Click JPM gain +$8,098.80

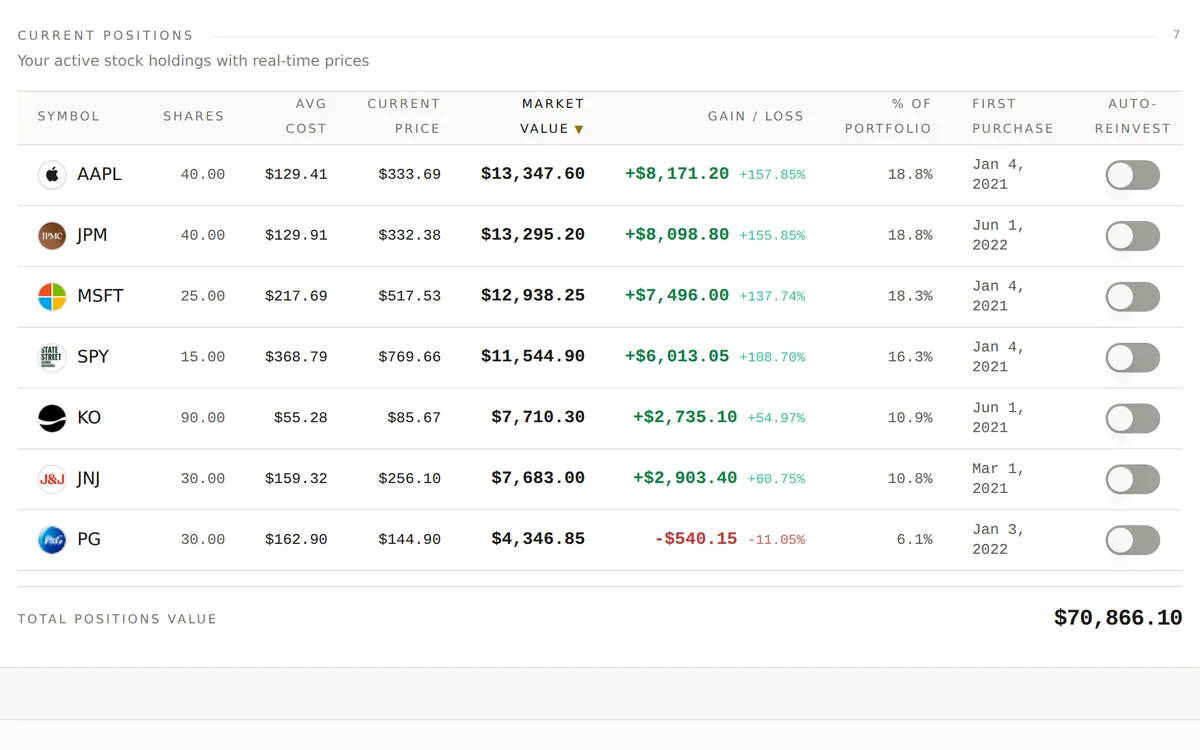(x=677, y=235)
